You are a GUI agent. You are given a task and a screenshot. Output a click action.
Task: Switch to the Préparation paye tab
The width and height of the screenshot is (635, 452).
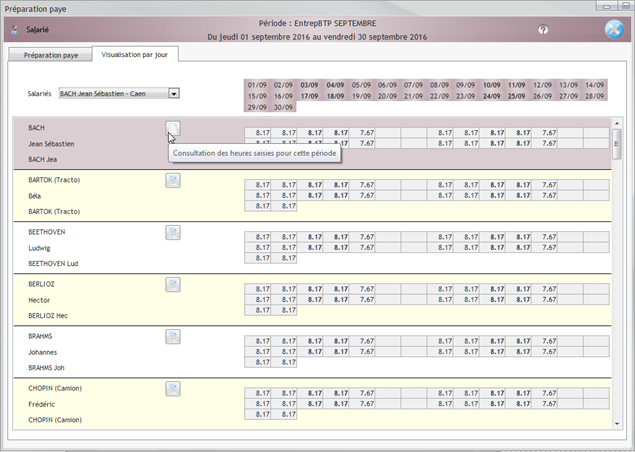pyautogui.click(x=49, y=54)
